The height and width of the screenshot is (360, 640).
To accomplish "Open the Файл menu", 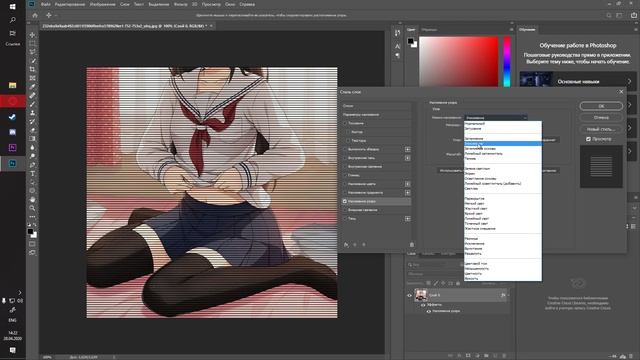I will tap(46, 4).
